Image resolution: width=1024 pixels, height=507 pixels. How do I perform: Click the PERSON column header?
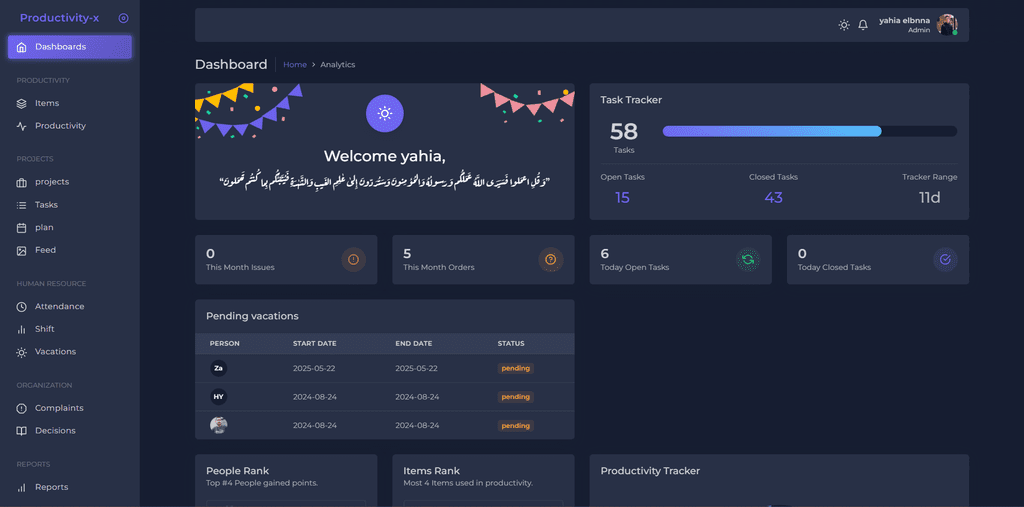click(x=225, y=344)
